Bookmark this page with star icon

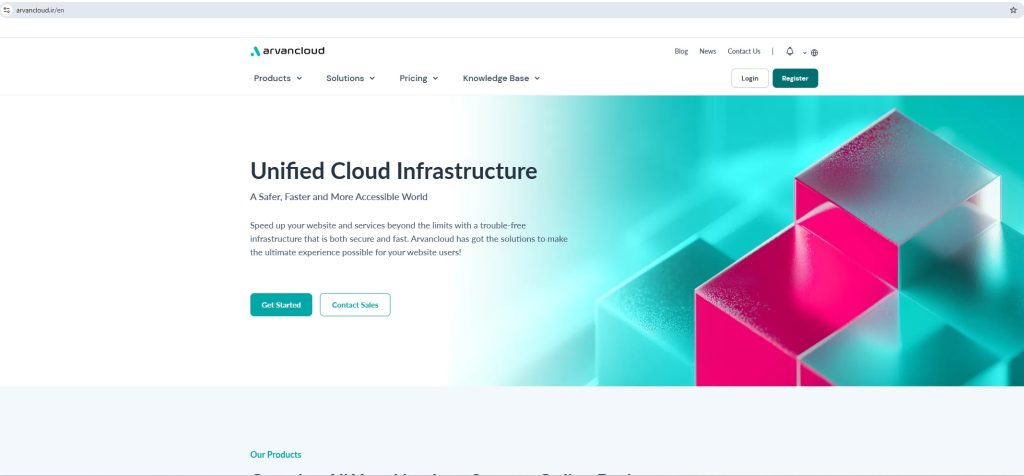point(1013,9)
